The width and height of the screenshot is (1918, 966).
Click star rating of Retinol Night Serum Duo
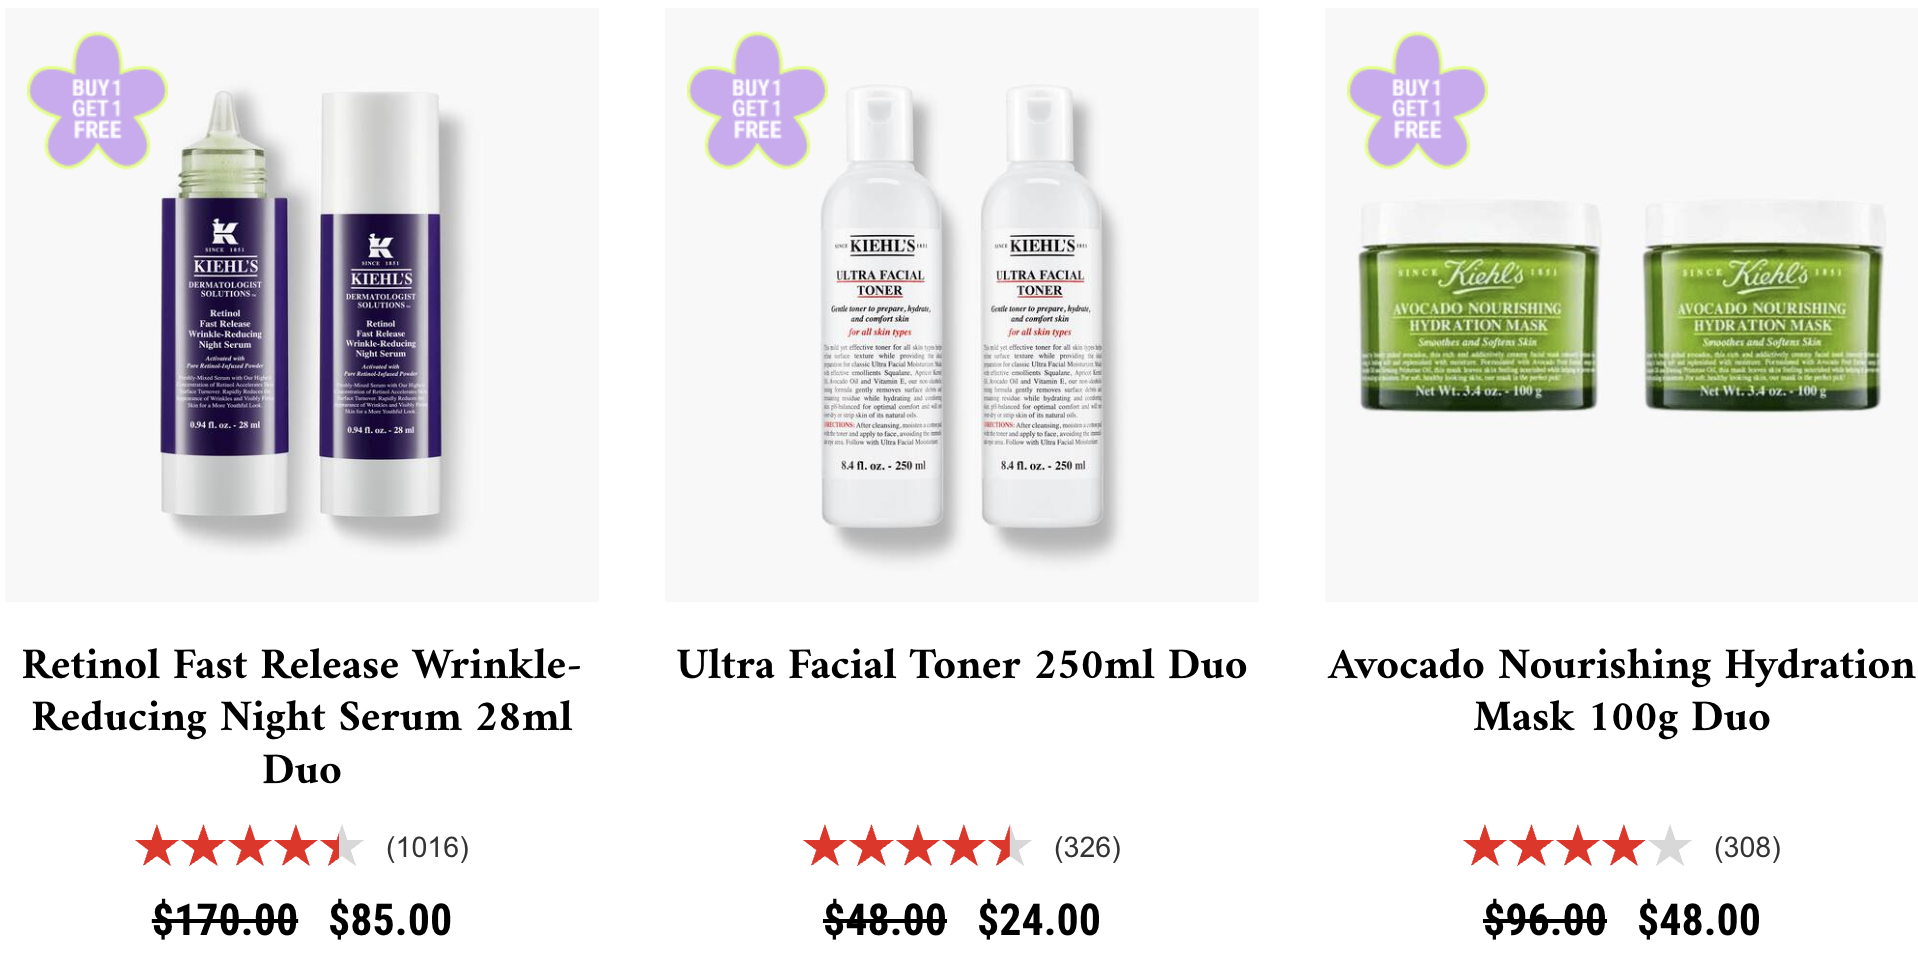point(249,847)
